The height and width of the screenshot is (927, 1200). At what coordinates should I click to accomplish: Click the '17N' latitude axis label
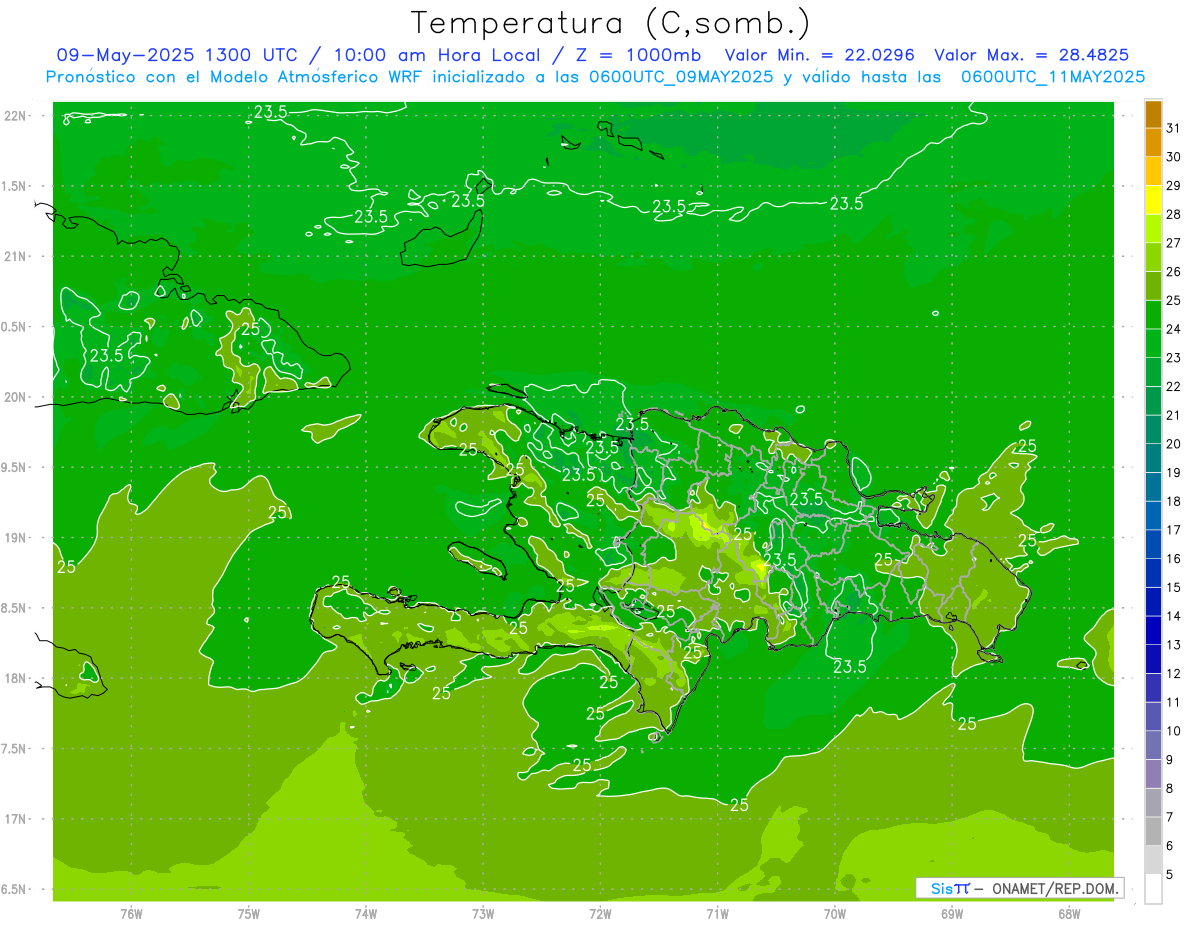14,820
